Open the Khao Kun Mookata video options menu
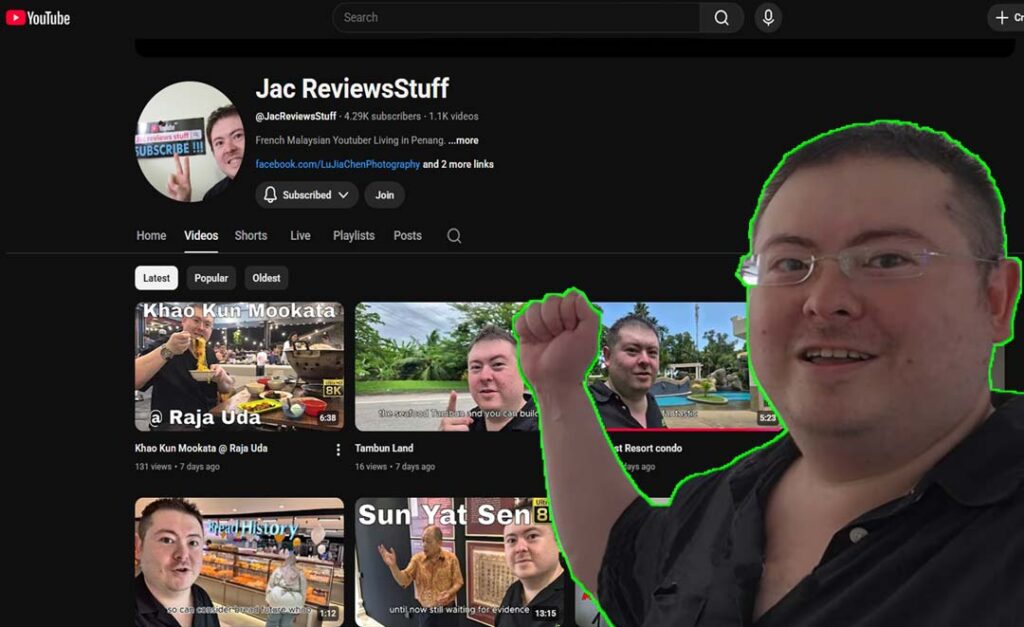 [338, 449]
